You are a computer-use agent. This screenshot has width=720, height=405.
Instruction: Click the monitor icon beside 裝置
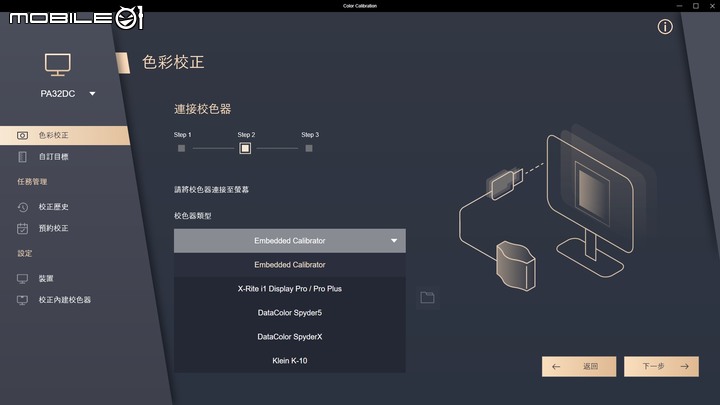click(x=22, y=279)
